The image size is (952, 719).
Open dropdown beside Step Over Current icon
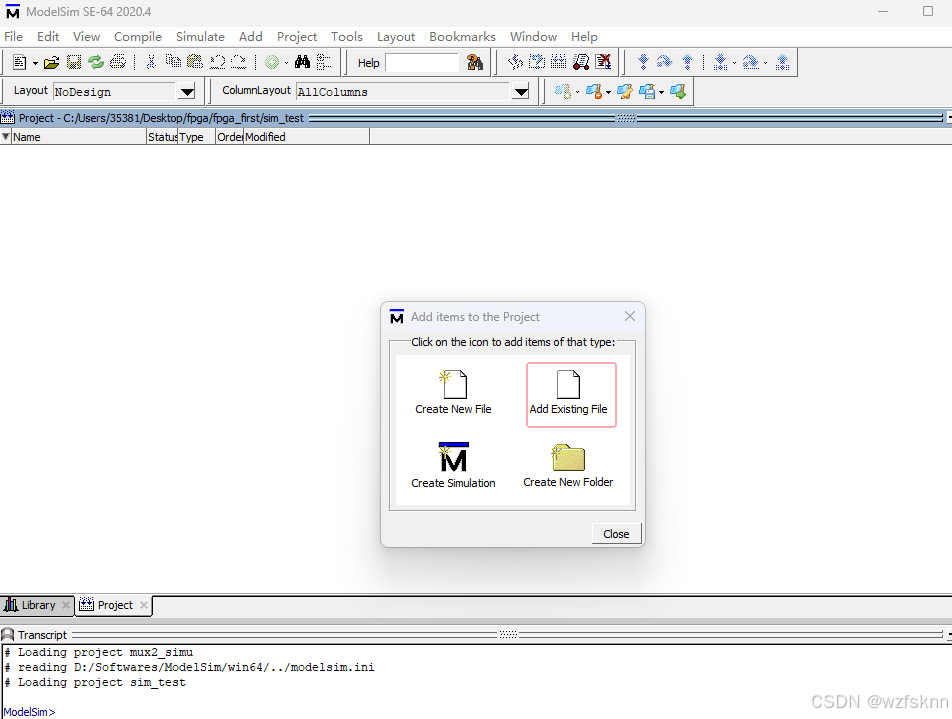[765, 63]
